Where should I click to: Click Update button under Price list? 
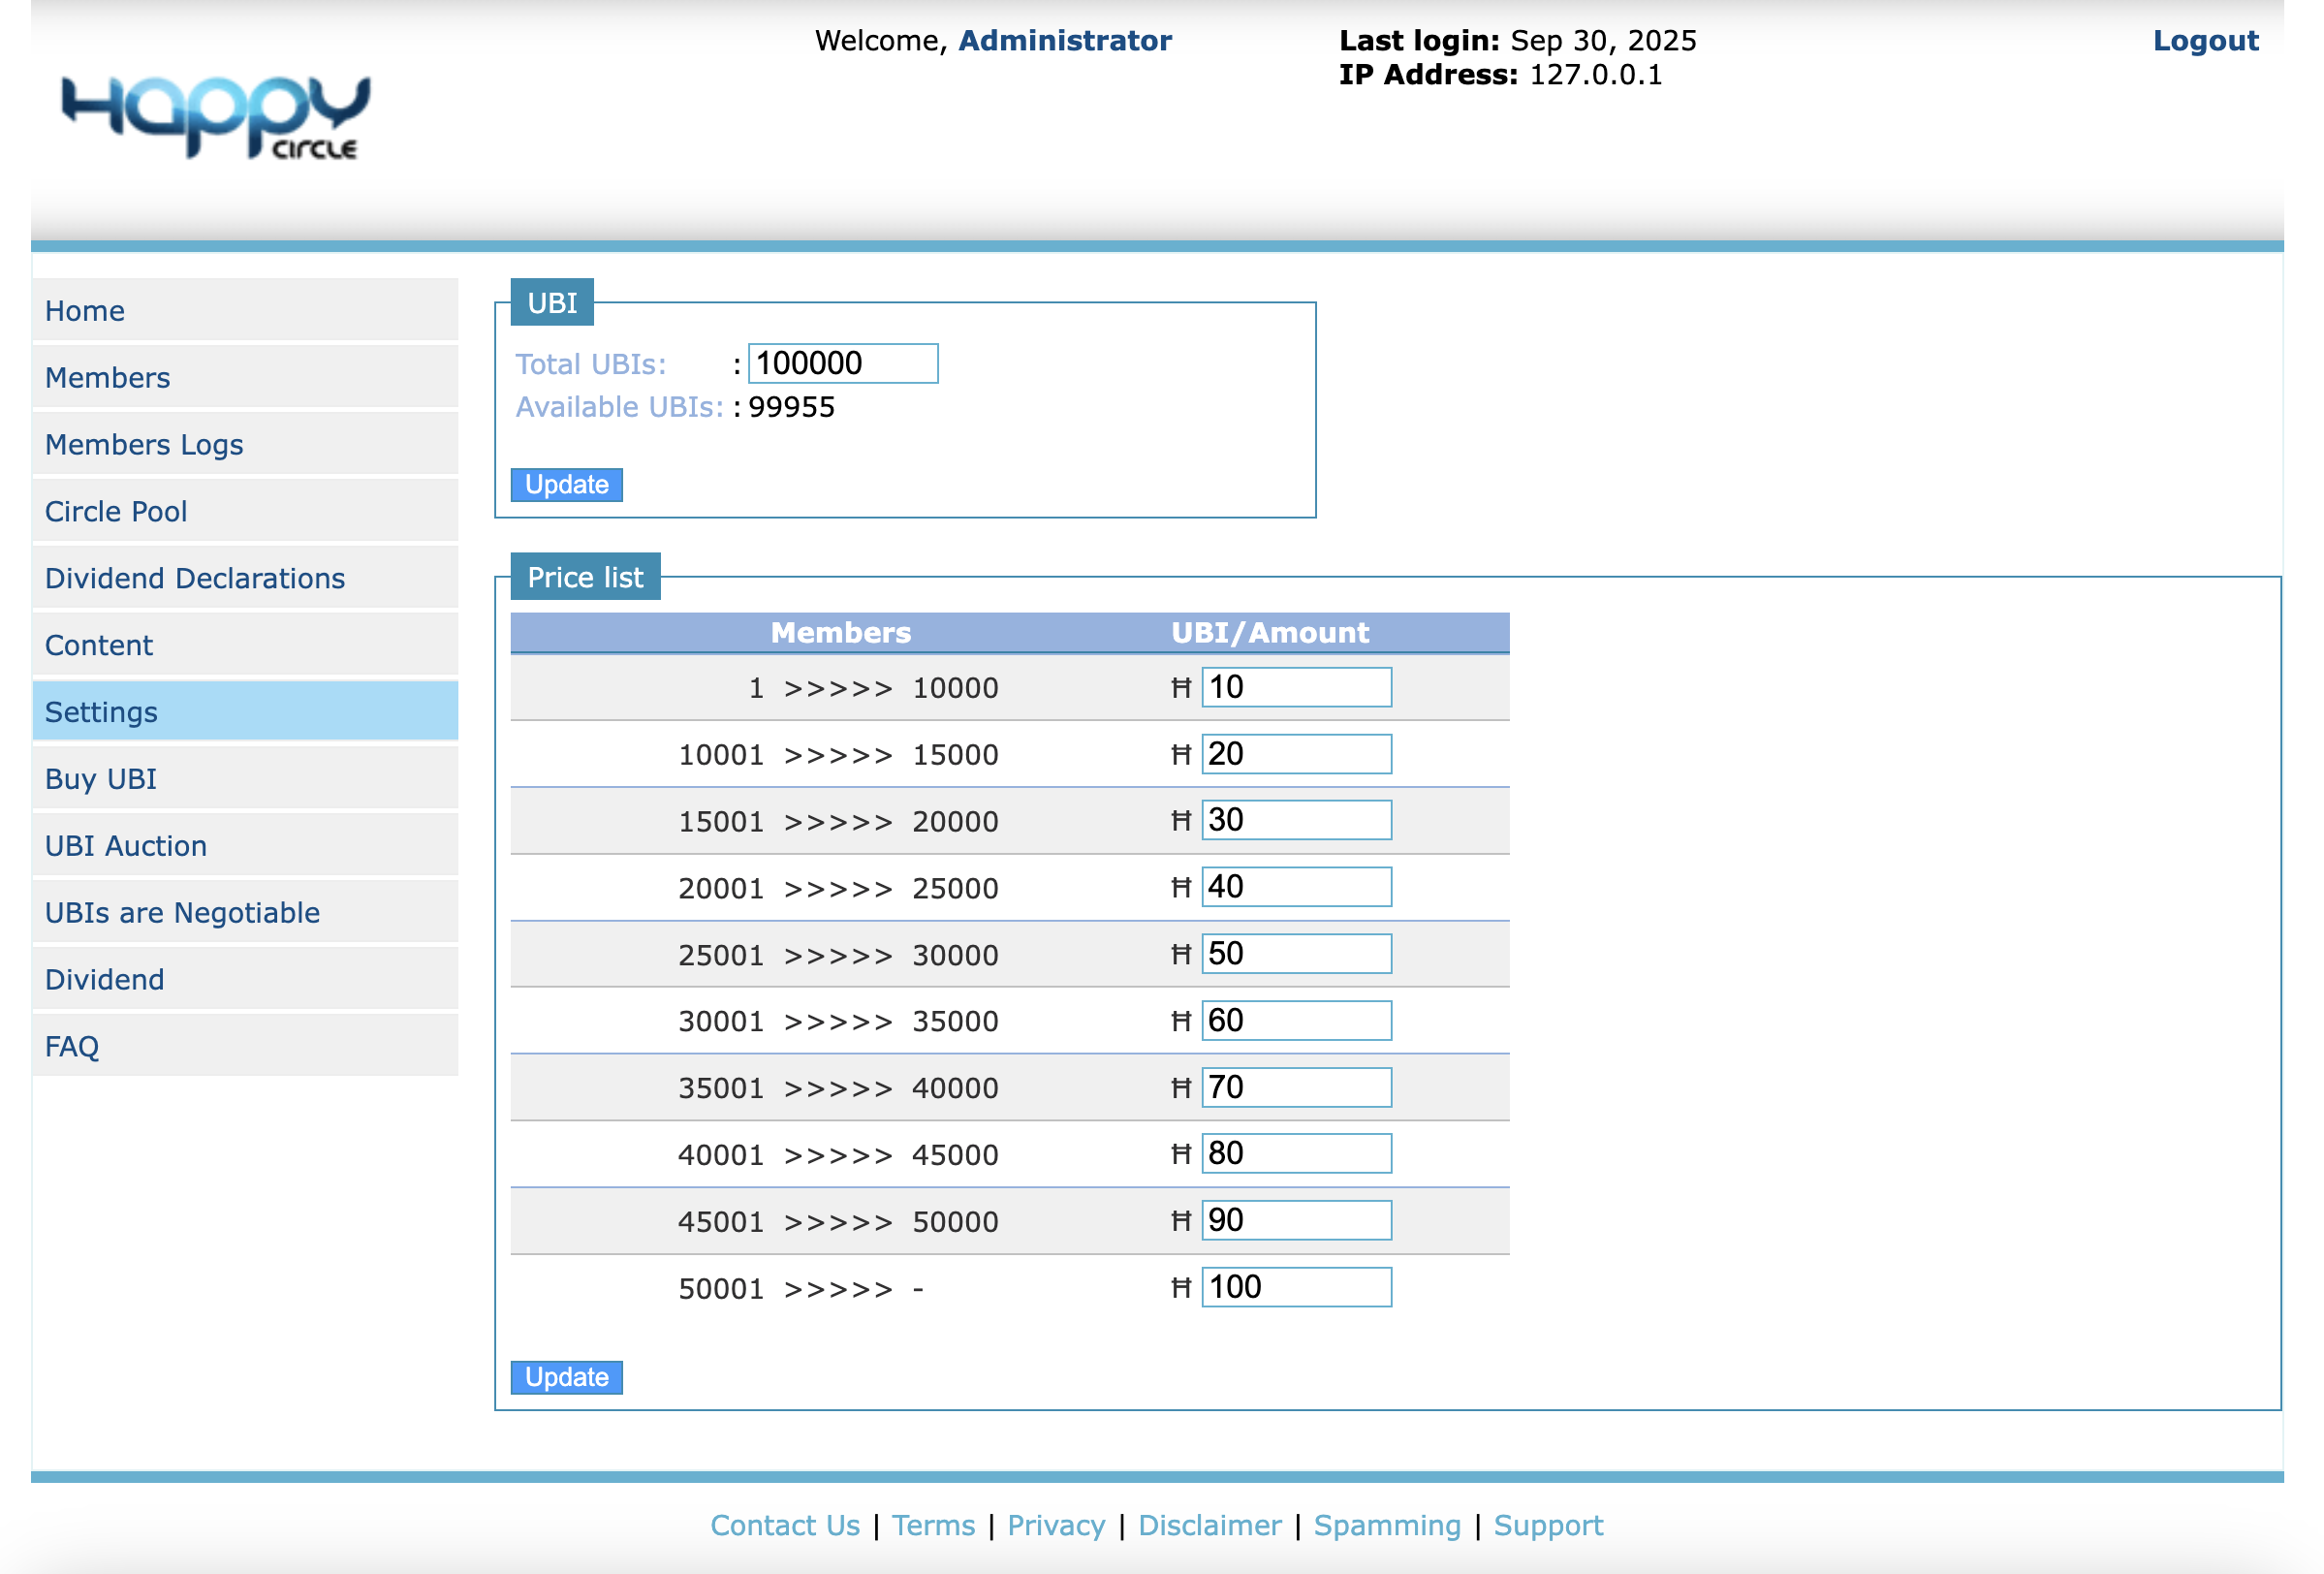click(x=566, y=1377)
